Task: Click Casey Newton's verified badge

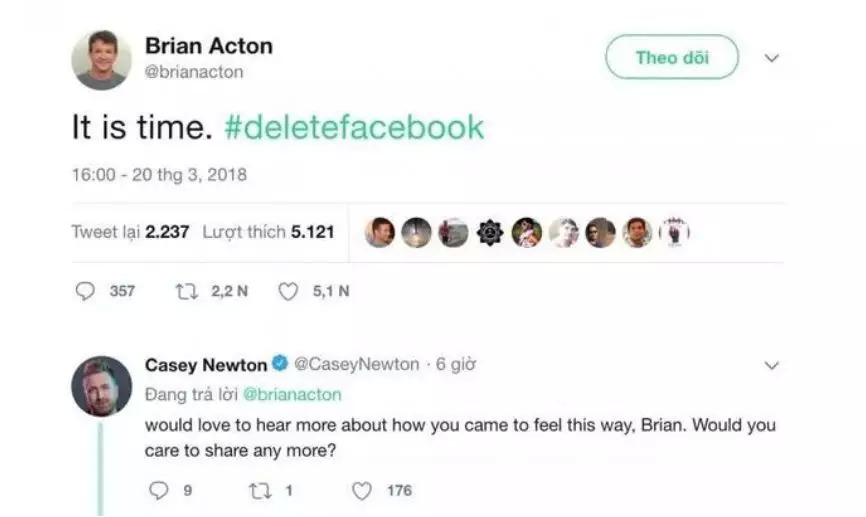Action: tap(280, 364)
